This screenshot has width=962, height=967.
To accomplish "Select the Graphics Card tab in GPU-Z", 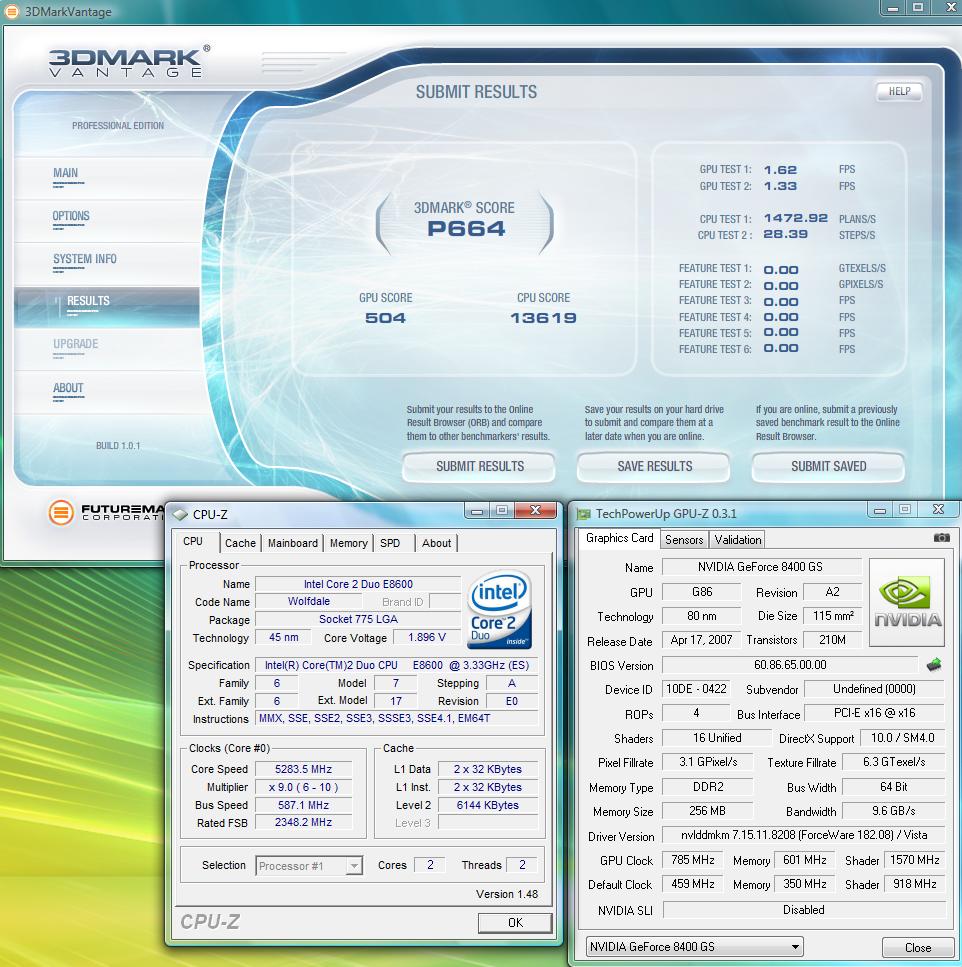I will (619, 538).
